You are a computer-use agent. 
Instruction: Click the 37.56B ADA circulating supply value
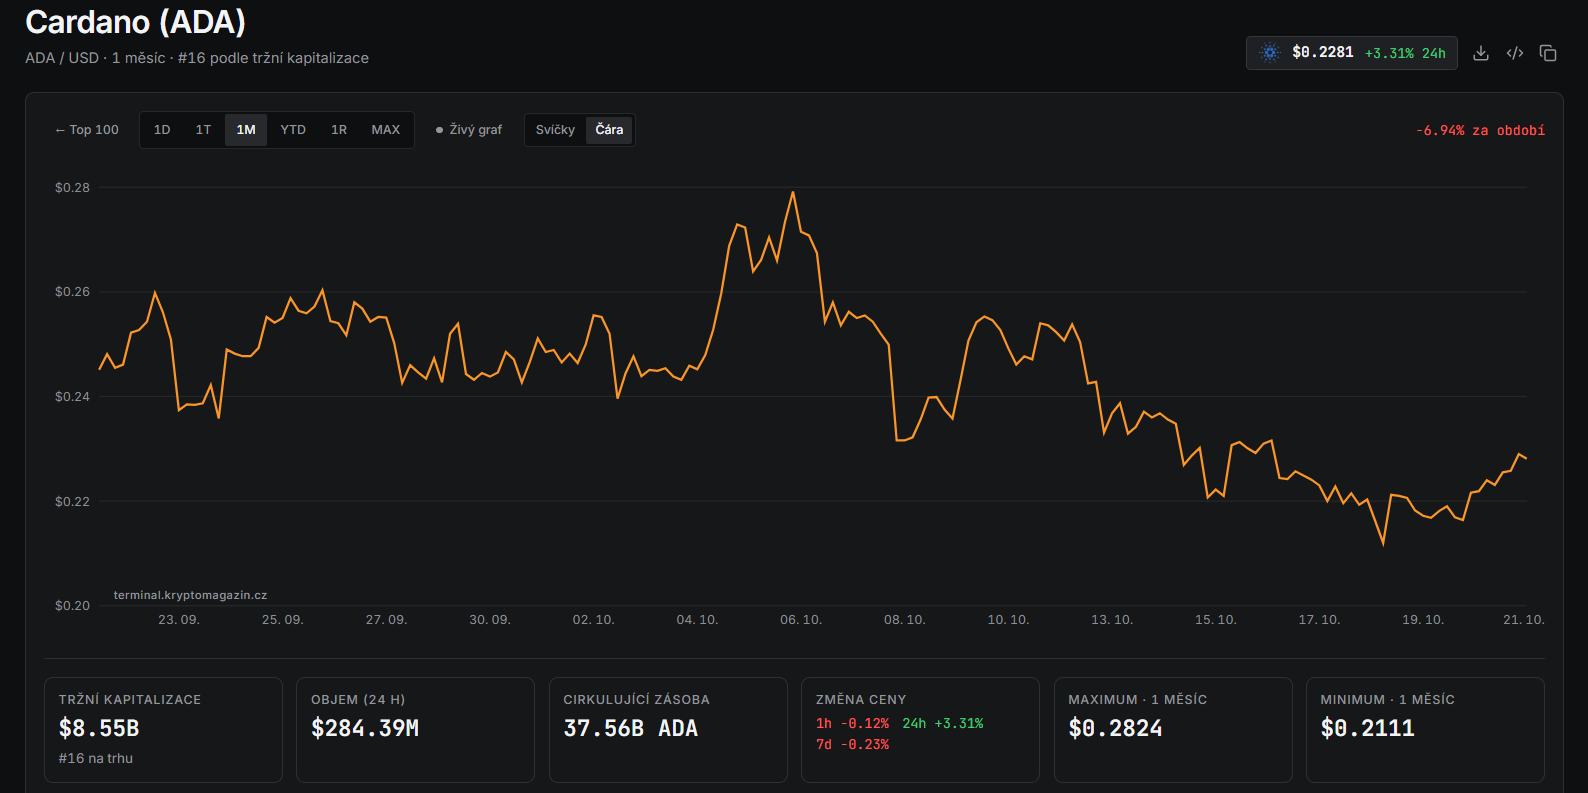click(x=631, y=728)
